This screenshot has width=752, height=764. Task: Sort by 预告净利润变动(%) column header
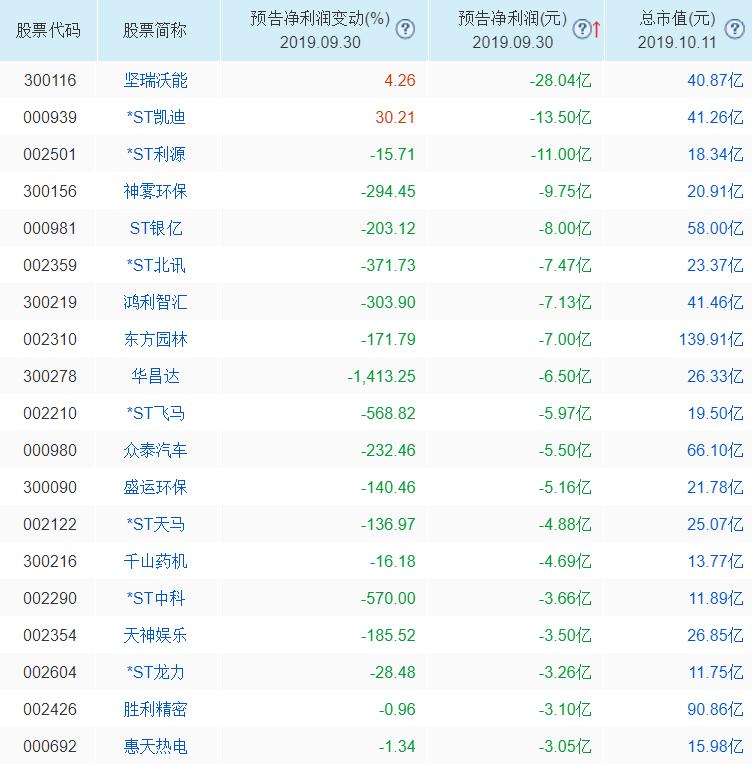point(320,30)
